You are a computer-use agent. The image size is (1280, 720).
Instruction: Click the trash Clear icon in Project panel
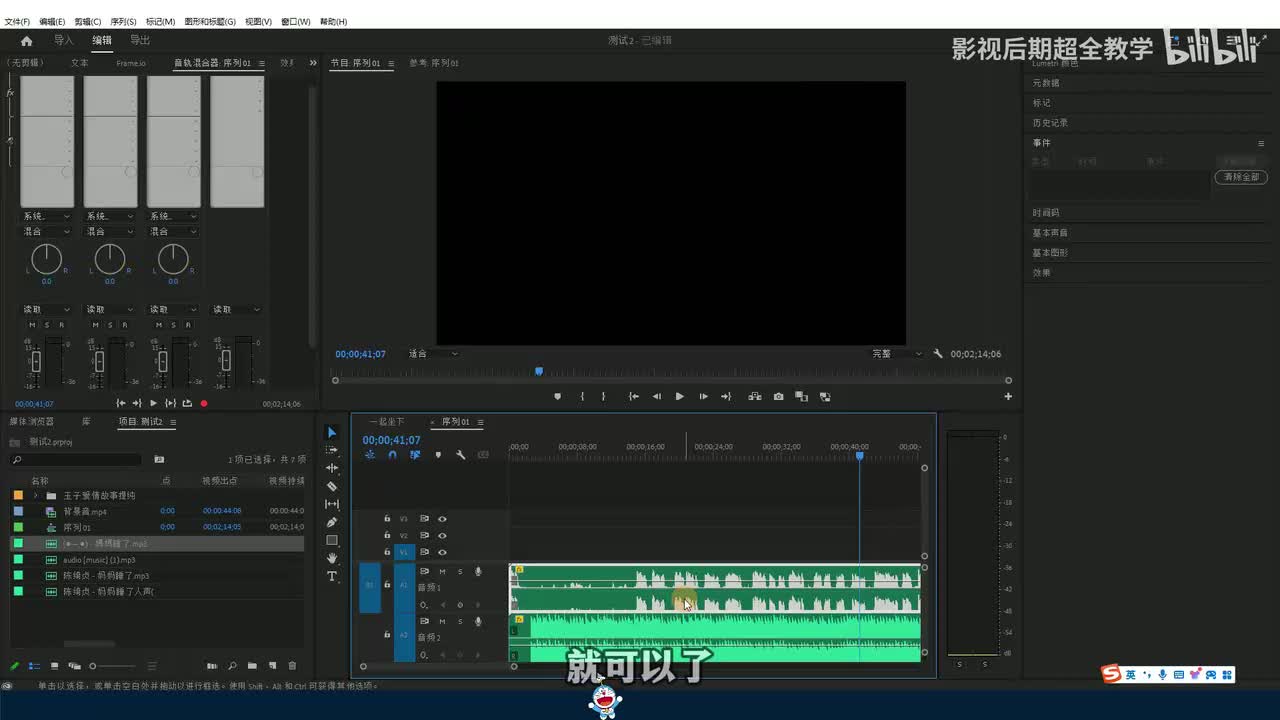point(292,666)
